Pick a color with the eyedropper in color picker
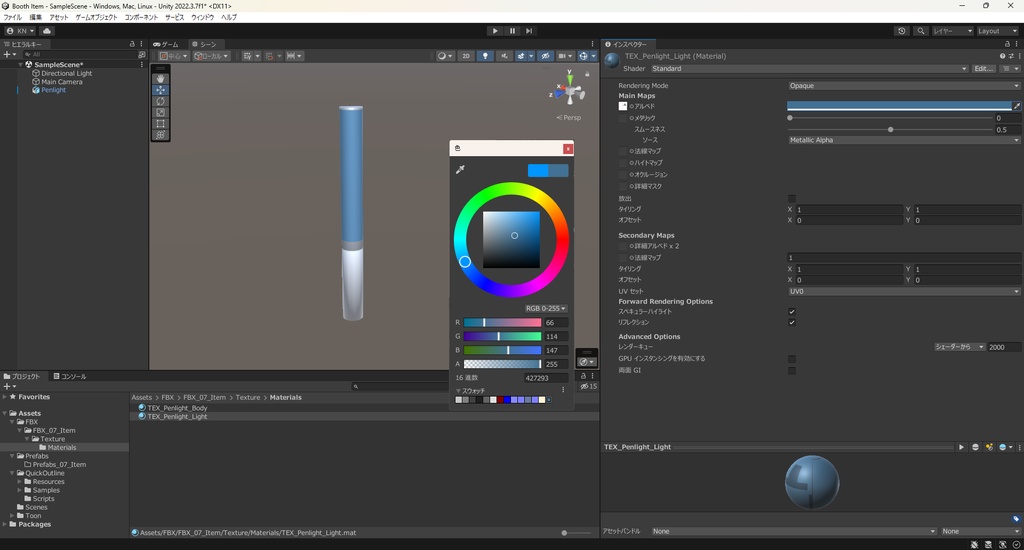Screen dimensions: 1024x550 (460, 170)
